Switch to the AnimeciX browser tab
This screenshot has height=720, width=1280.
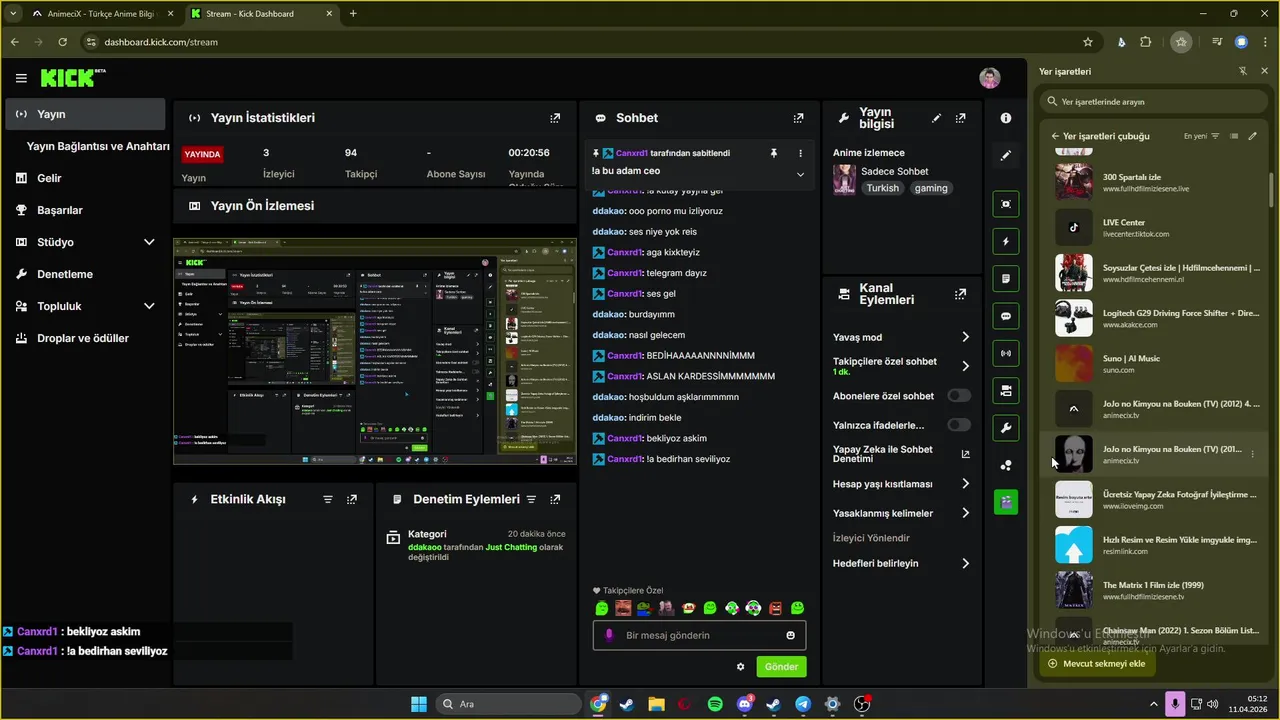tap(100, 14)
